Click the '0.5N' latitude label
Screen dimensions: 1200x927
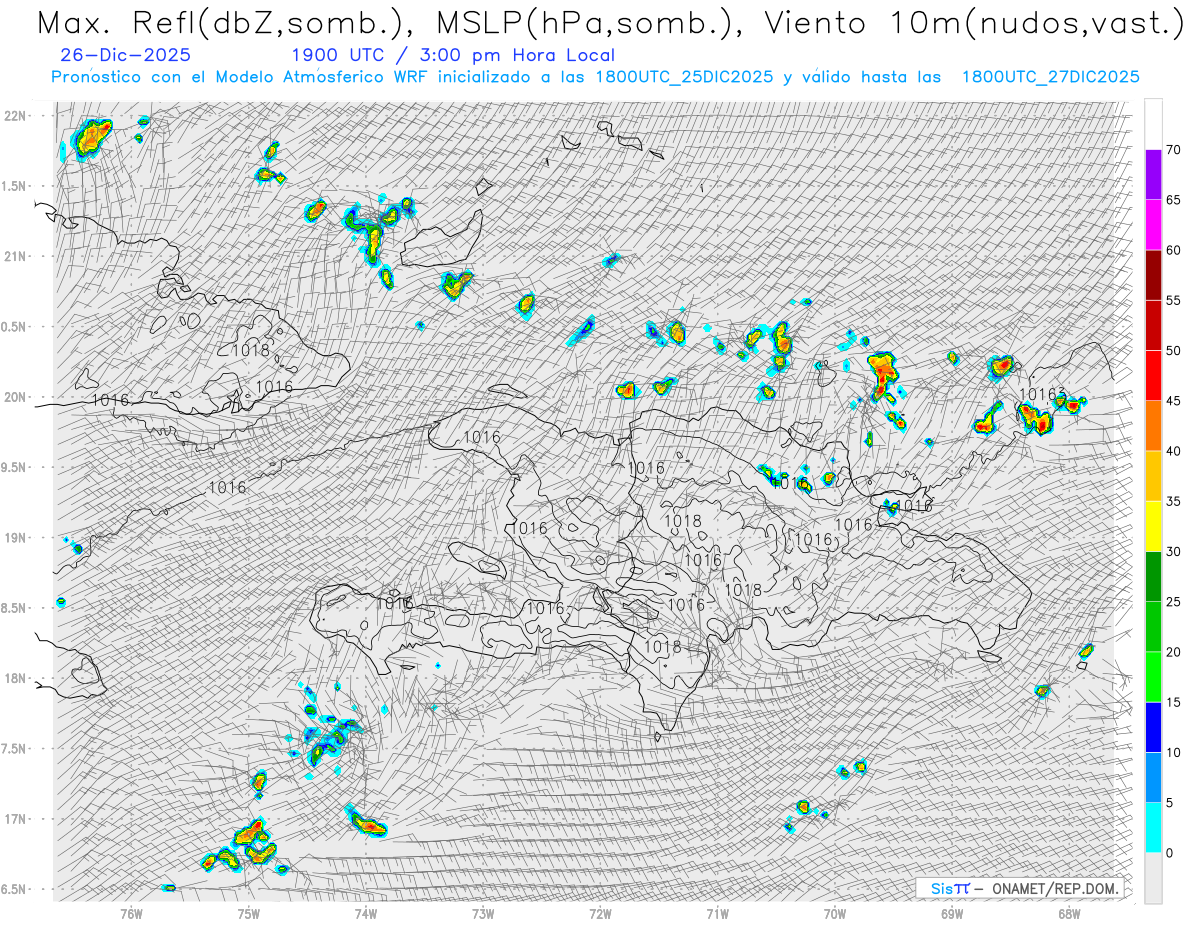15,327
